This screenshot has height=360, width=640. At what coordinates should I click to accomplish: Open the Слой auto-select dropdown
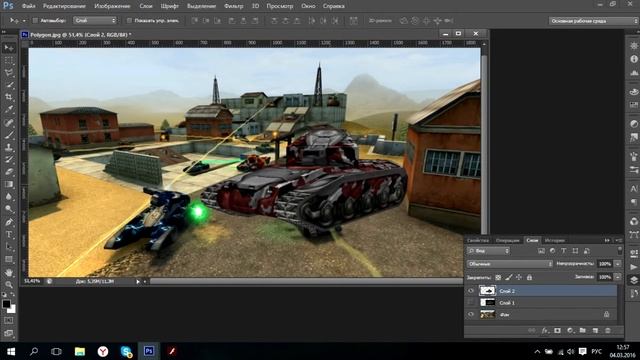[95, 20]
